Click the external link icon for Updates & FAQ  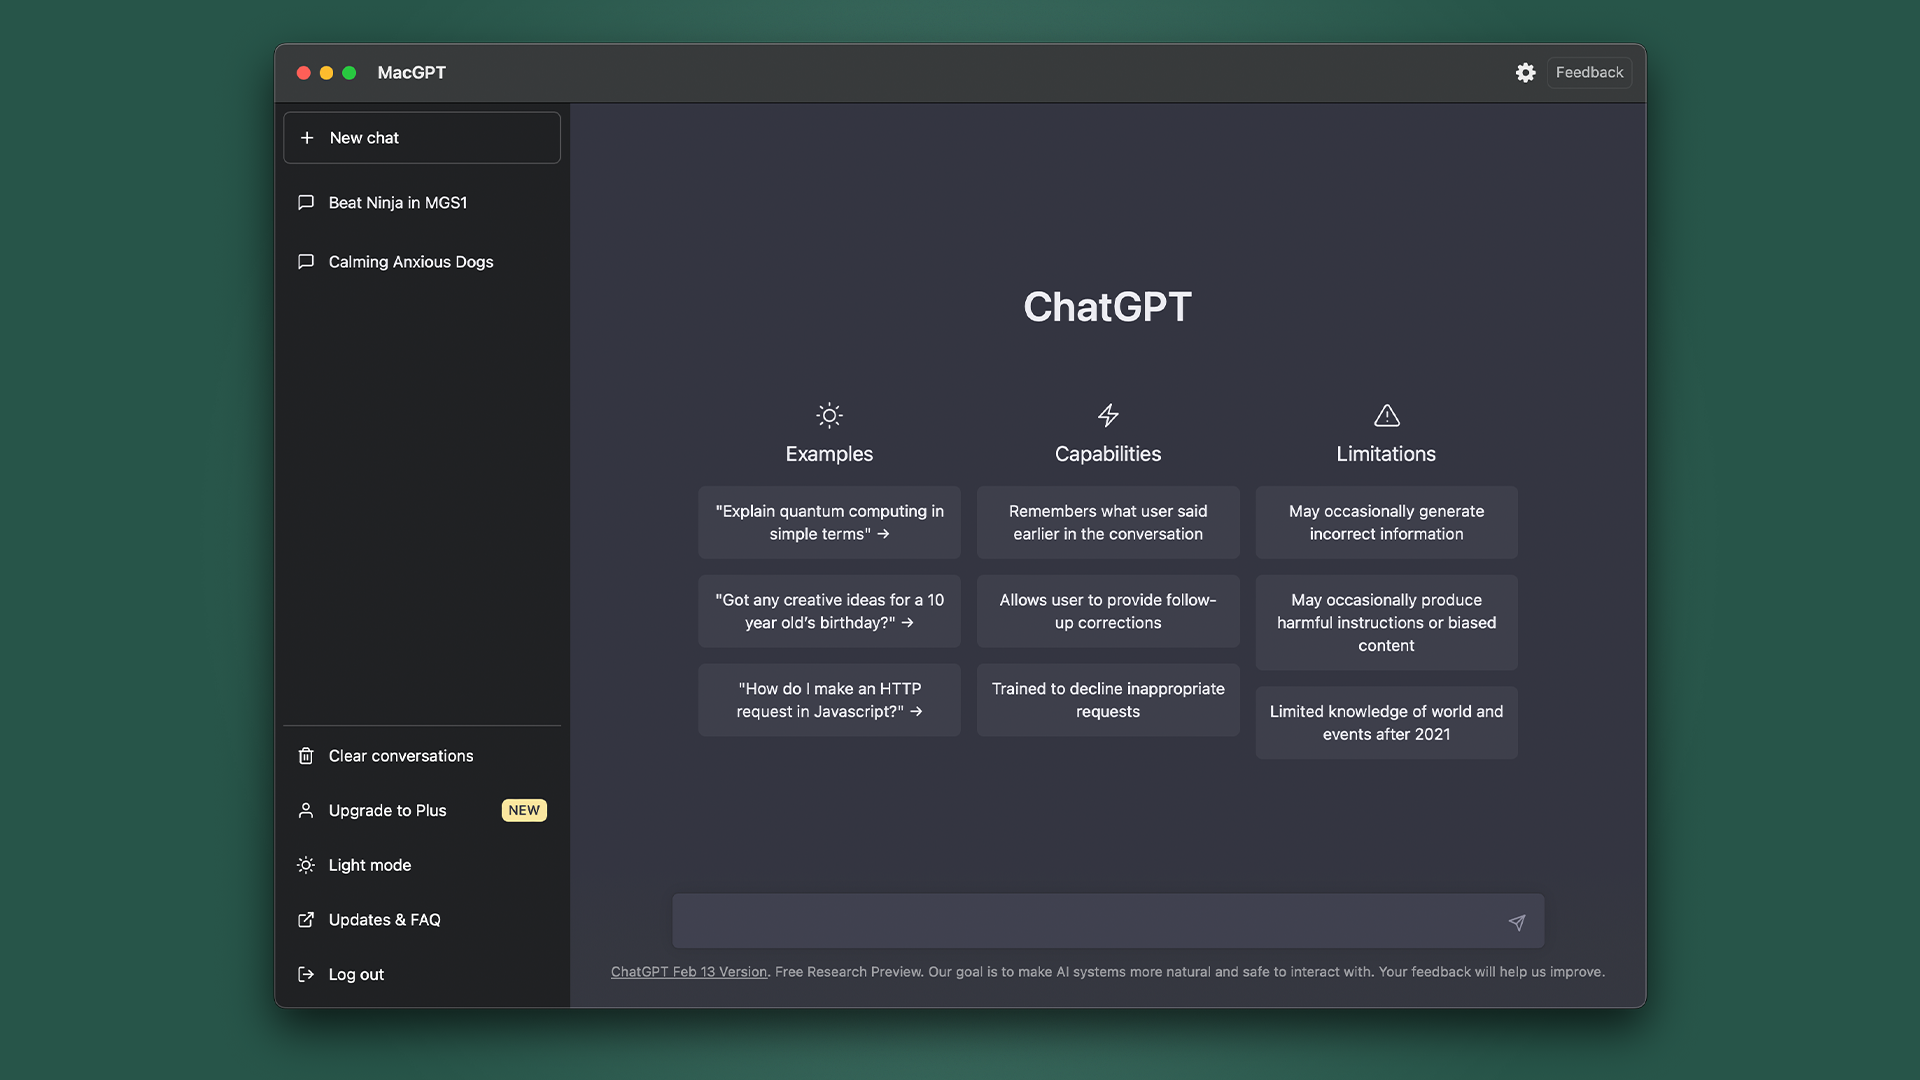306,920
